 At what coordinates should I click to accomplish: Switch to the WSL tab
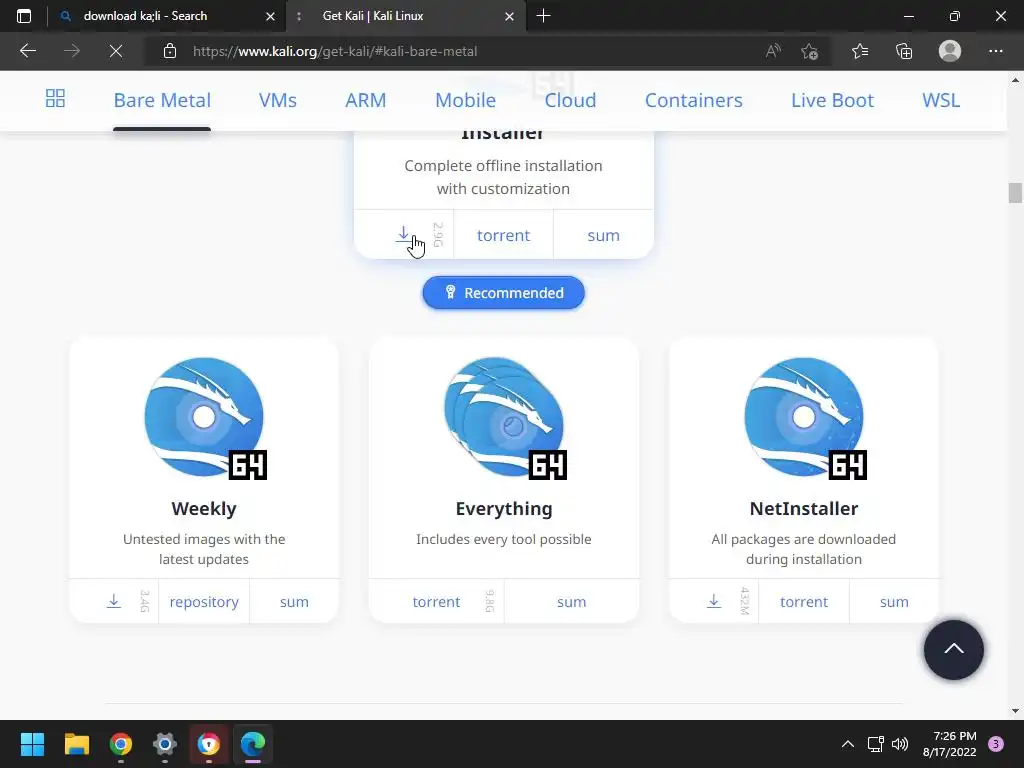pyautogui.click(x=941, y=100)
